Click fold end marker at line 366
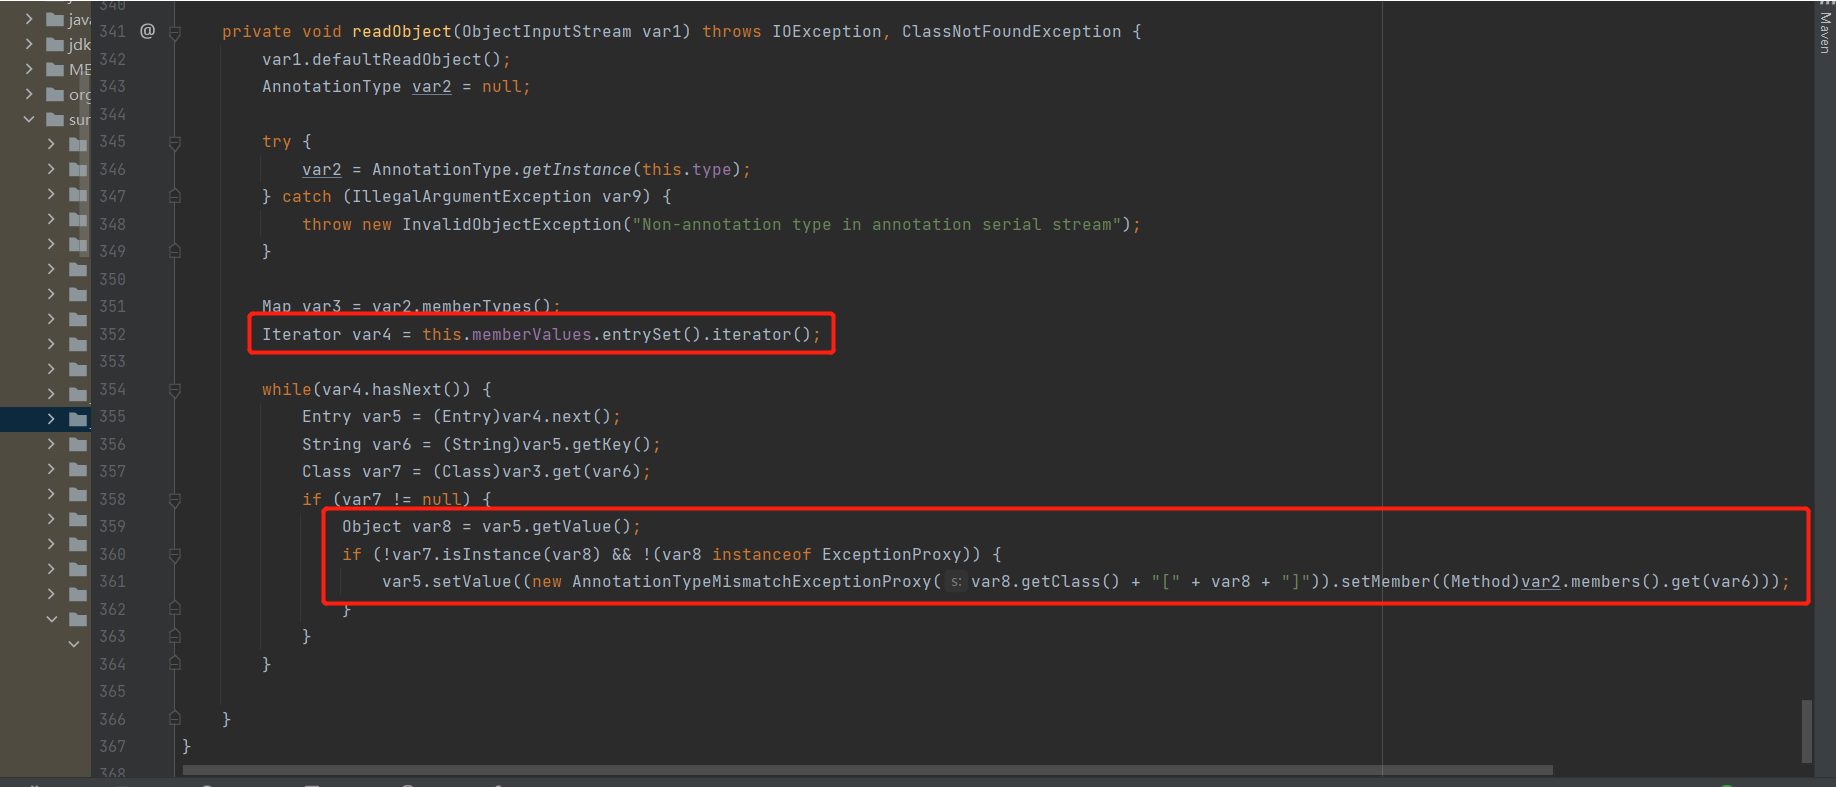The image size is (1836, 787). pyautogui.click(x=175, y=719)
